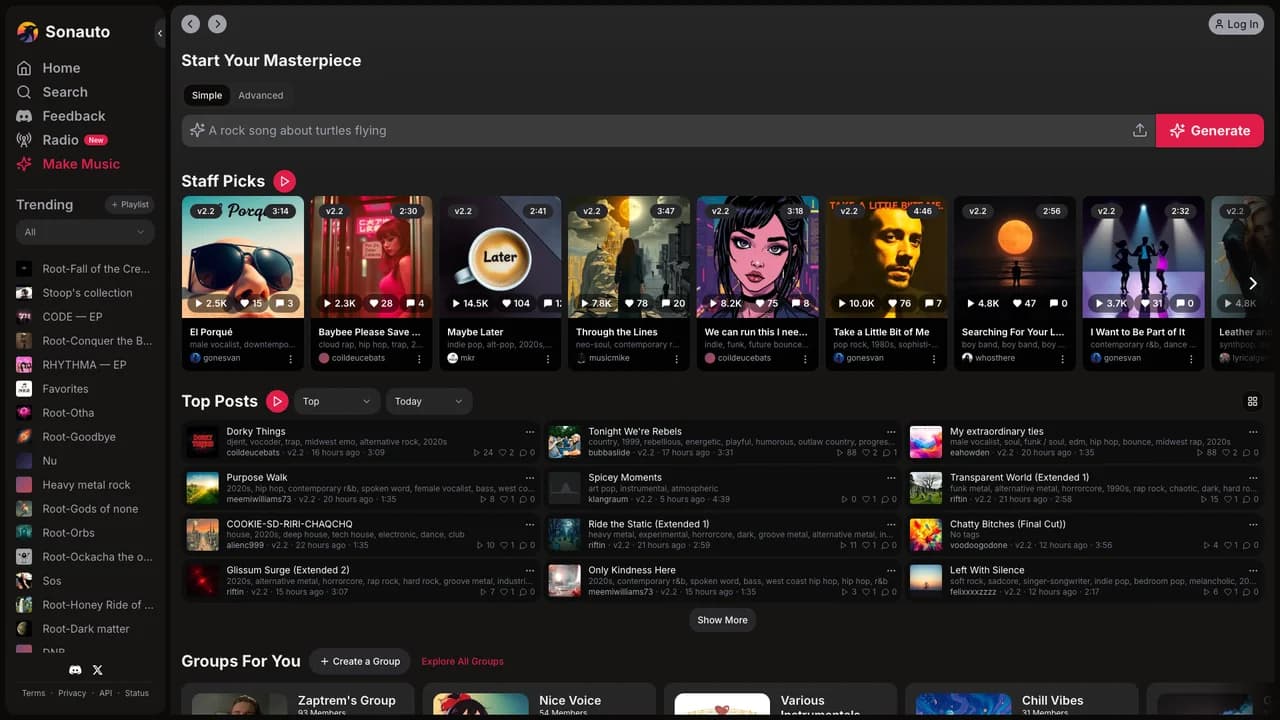Click 'Create a Group' button

point(360,661)
